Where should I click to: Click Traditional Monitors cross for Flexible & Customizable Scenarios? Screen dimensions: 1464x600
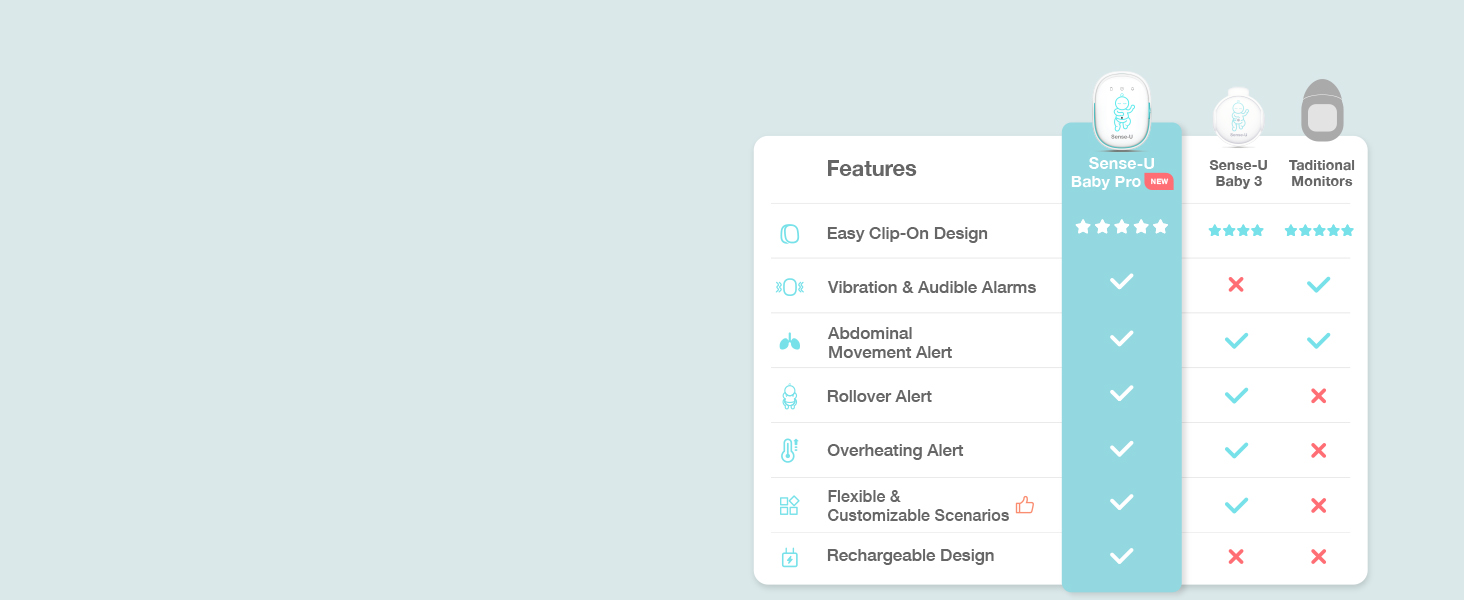pyautogui.click(x=1319, y=506)
